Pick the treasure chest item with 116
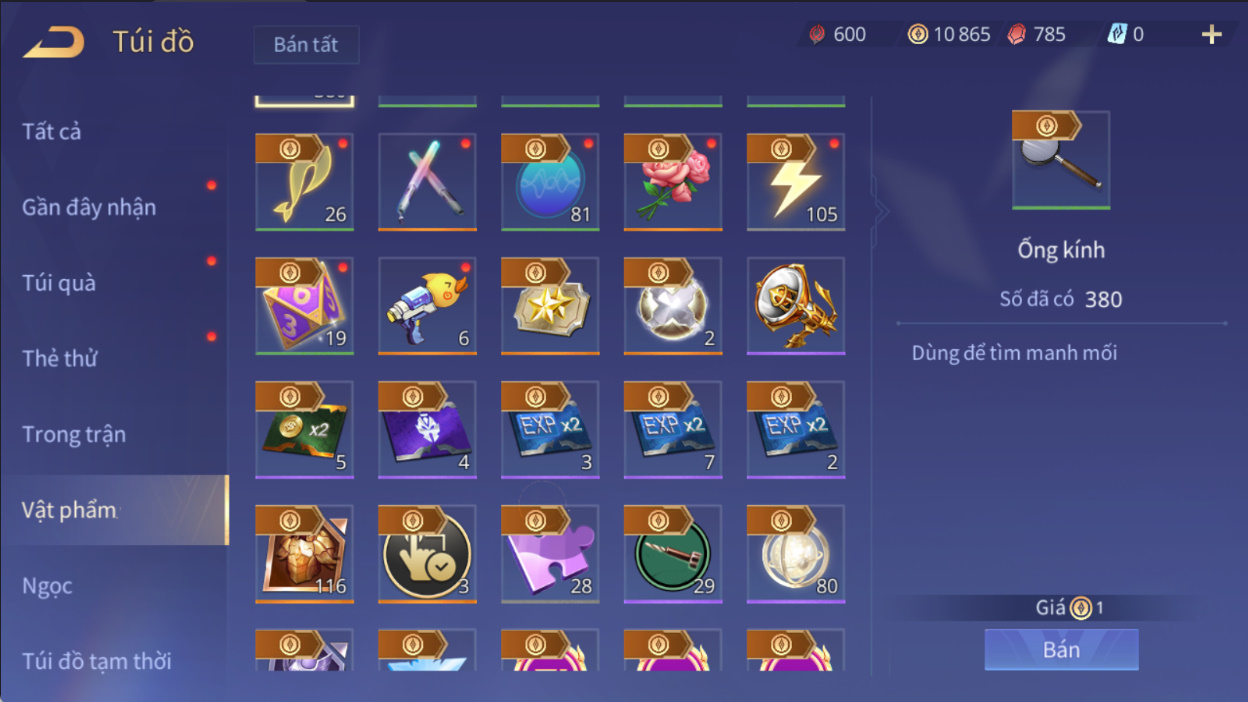The height and width of the screenshot is (702, 1248). click(x=304, y=554)
